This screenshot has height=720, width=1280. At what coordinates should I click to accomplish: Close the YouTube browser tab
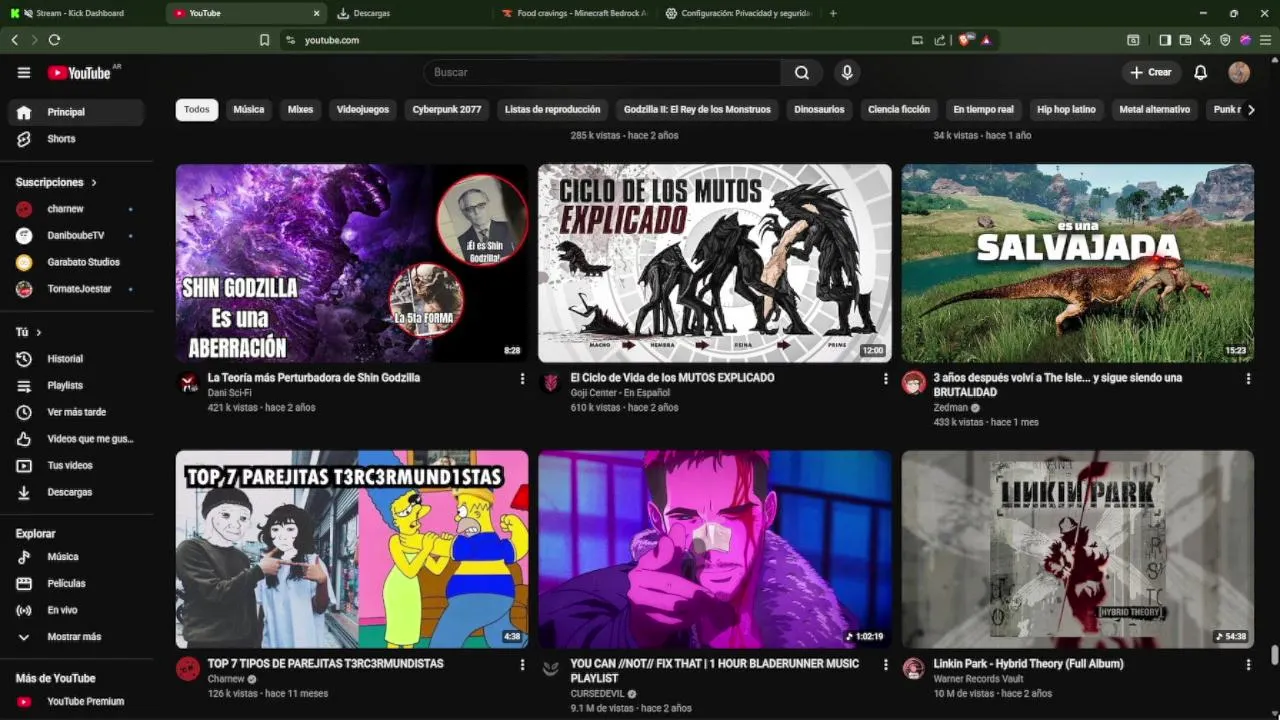(317, 13)
